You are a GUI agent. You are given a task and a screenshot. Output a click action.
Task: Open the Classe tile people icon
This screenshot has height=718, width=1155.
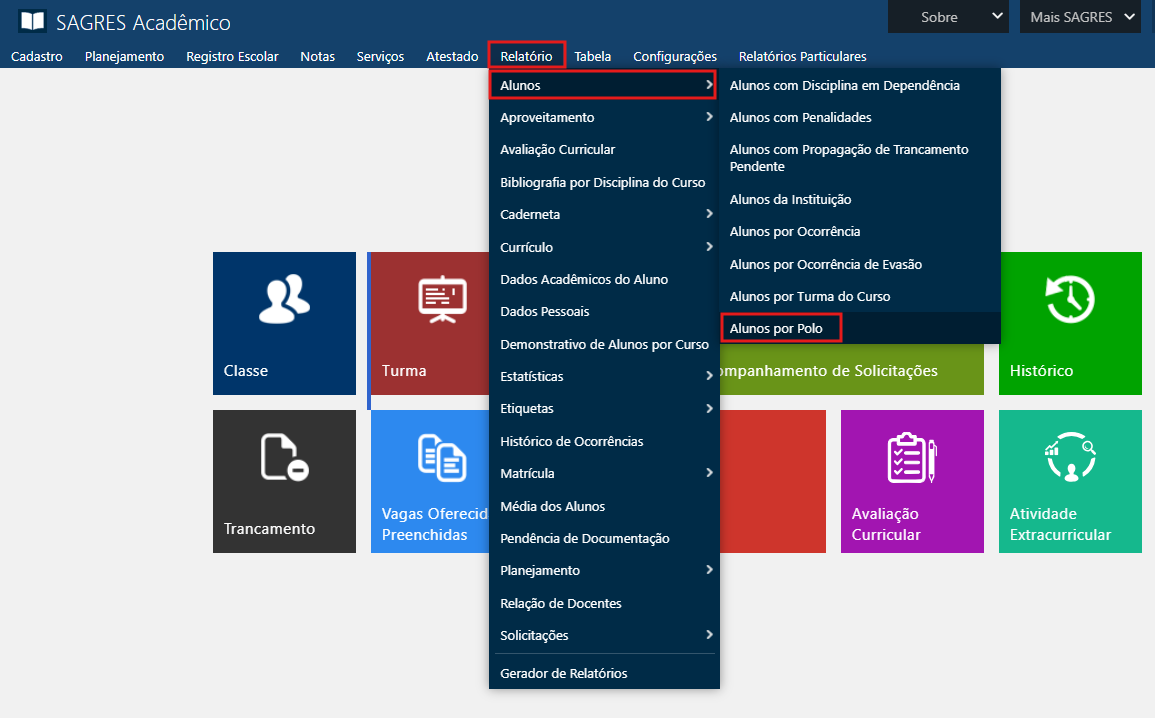point(284,299)
